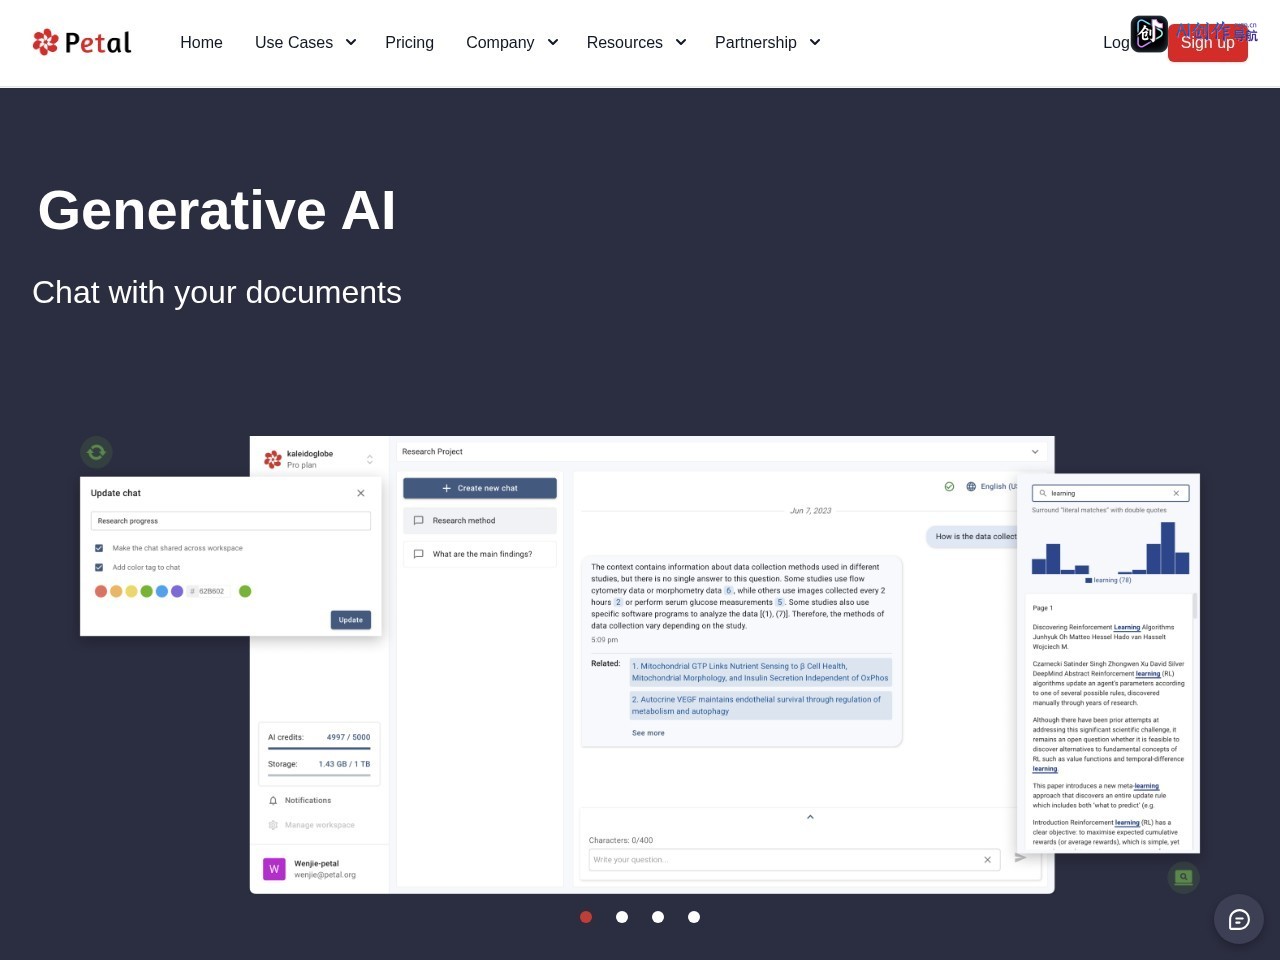Screen dimensions: 1280x960
Task: Clear the learning search box
Action: pyautogui.click(x=1176, y=493)
